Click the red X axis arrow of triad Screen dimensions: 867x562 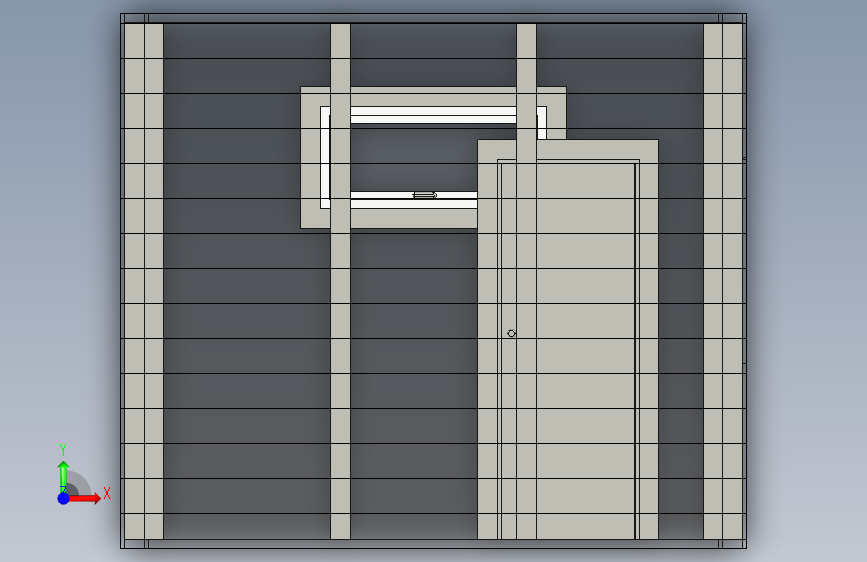(85, 498)
